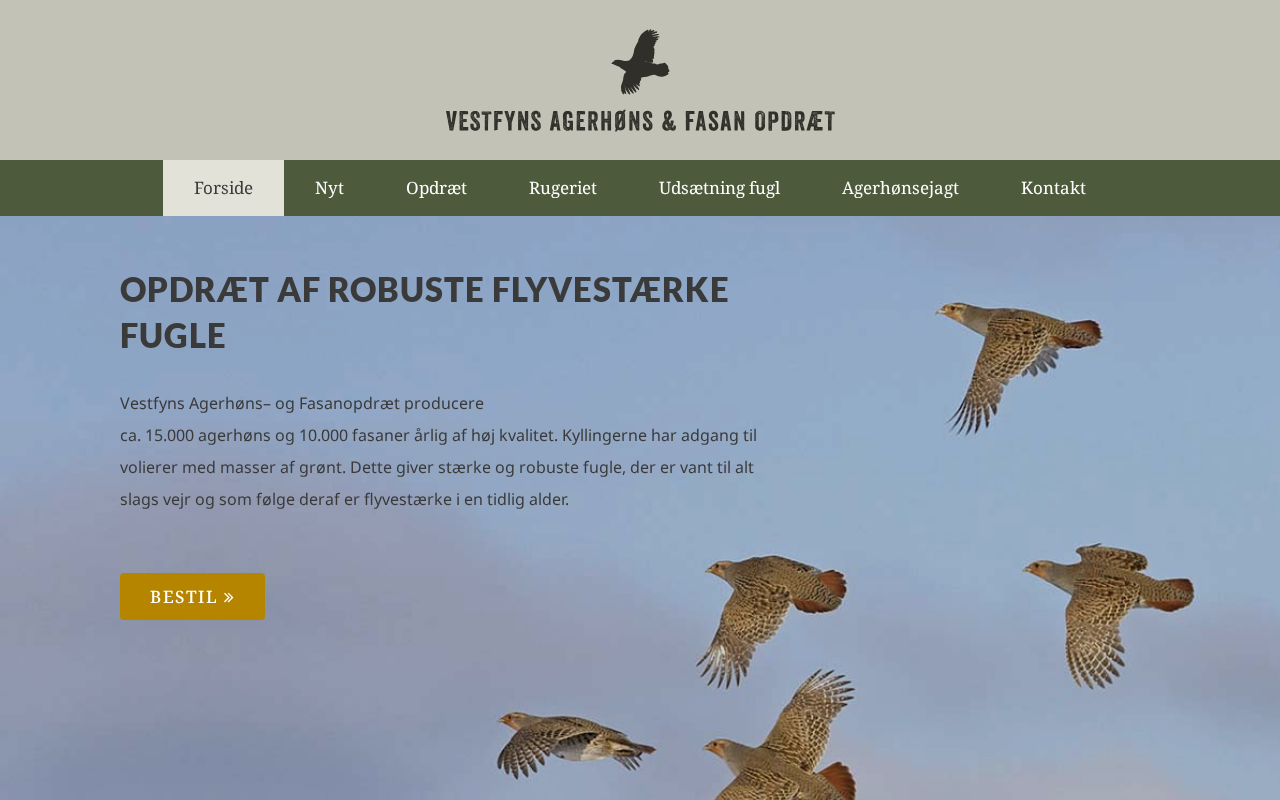The image size is (1280, 800).
Task: Go to the Nyt page
Action: click(329, 188)
